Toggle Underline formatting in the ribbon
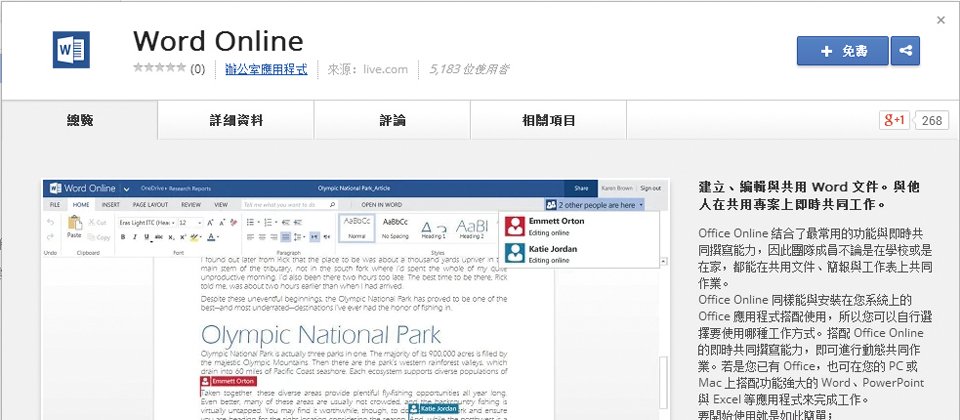 tap(146, 237)
